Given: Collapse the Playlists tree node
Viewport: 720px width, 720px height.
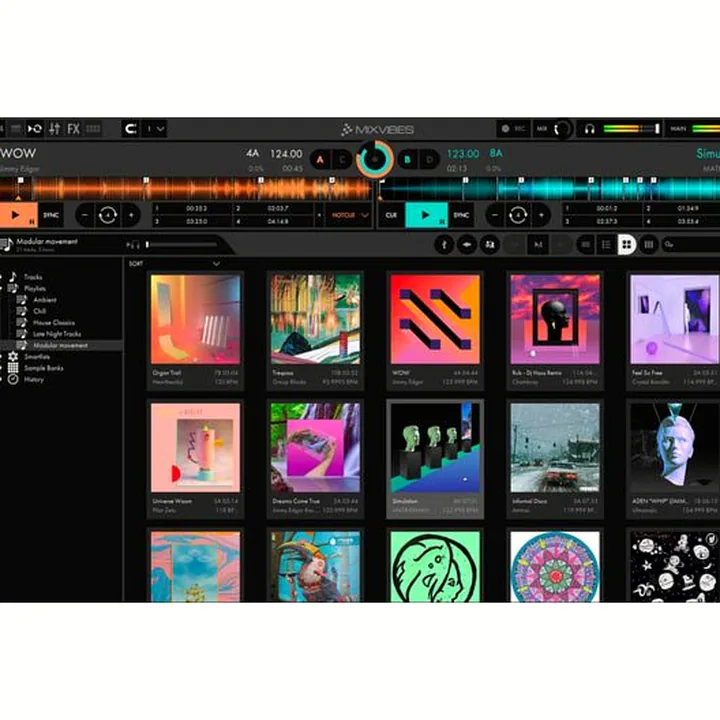Looking at the screenshot, I should 1,288.
